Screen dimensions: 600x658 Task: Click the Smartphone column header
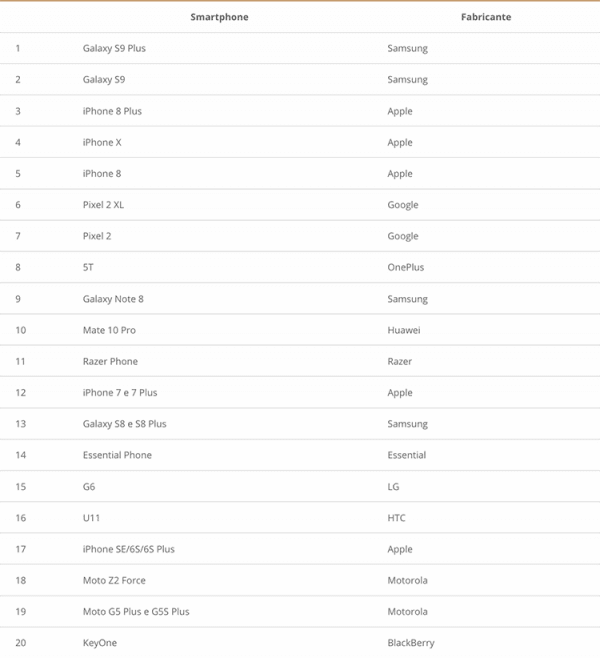pyautogui.click(x=219, y=17)
